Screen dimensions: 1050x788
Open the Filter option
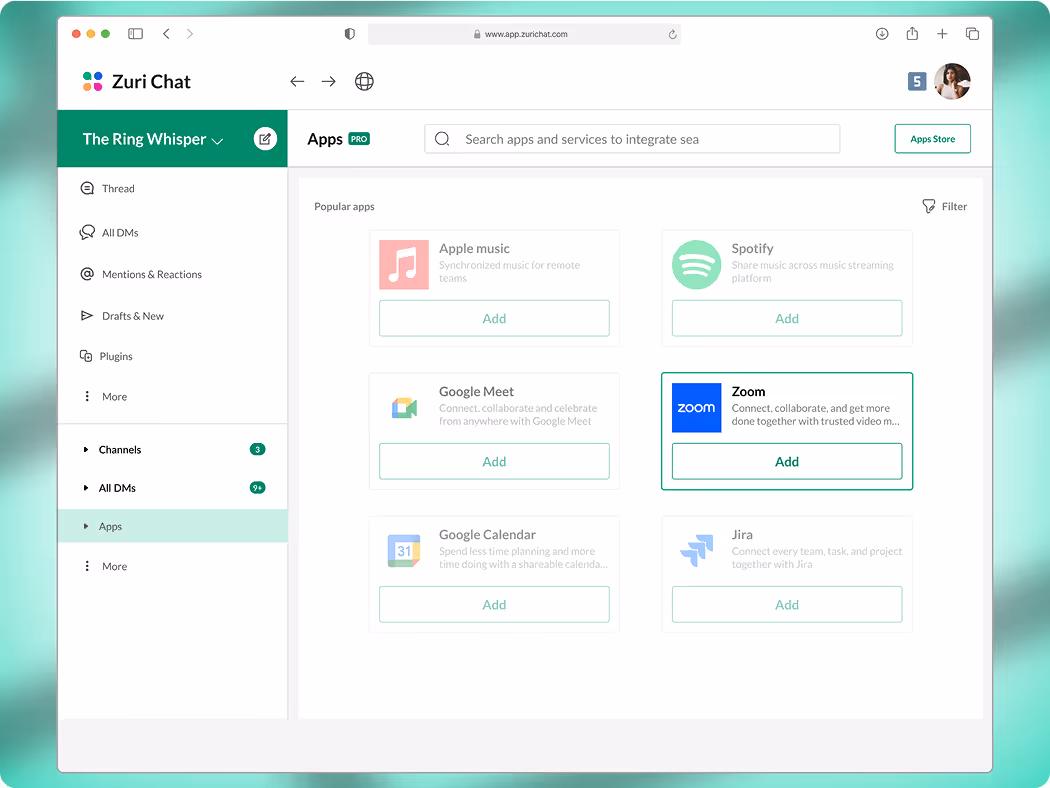click(x=945, y=206)
